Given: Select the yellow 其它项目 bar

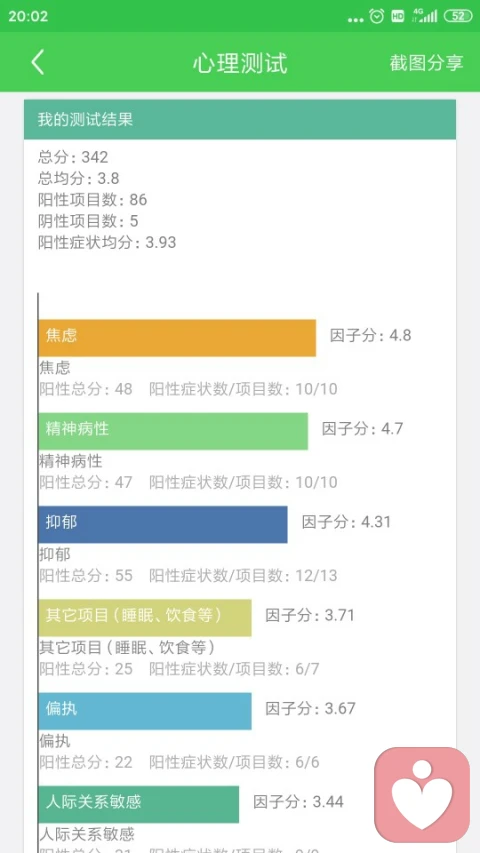Looking at the screenshot, I should coord(145,618).
